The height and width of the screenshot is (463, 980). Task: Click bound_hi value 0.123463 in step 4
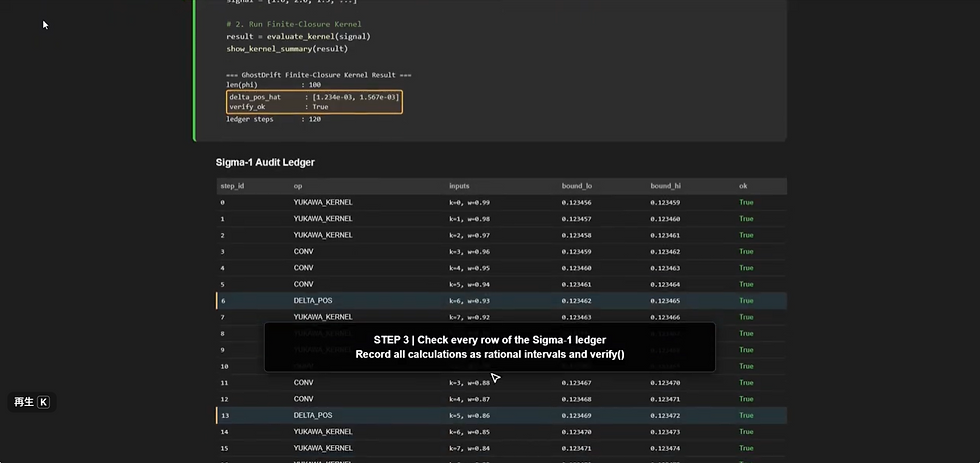(x=665, y=267)
